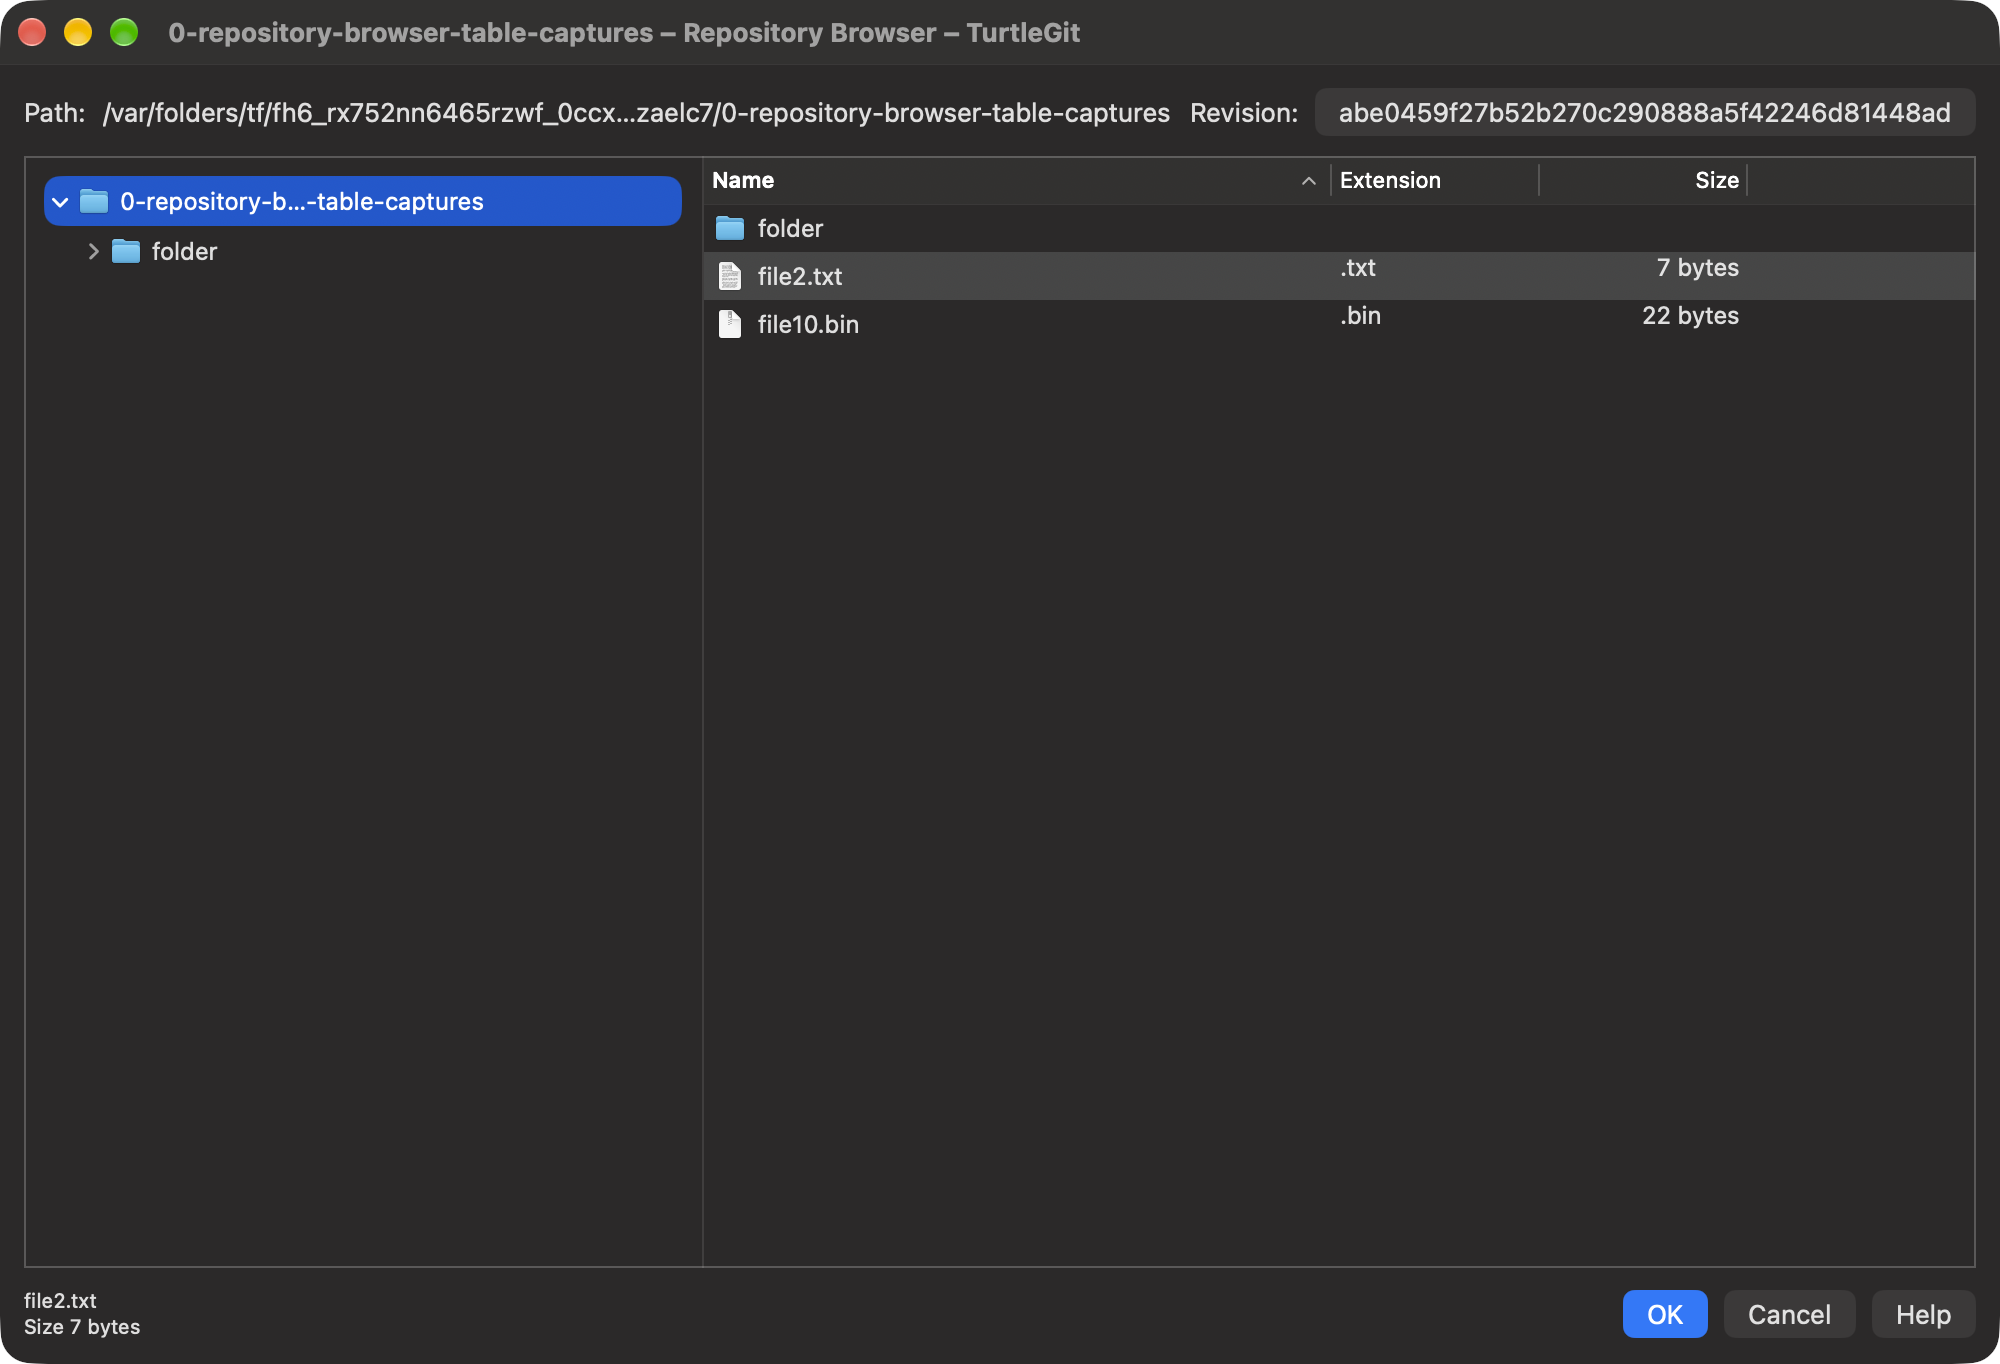The height and width of the screenshot is (1364, 2000).
Task: Select 0-repository-b...-table-captures tree label
Action: tap(302, 201)
